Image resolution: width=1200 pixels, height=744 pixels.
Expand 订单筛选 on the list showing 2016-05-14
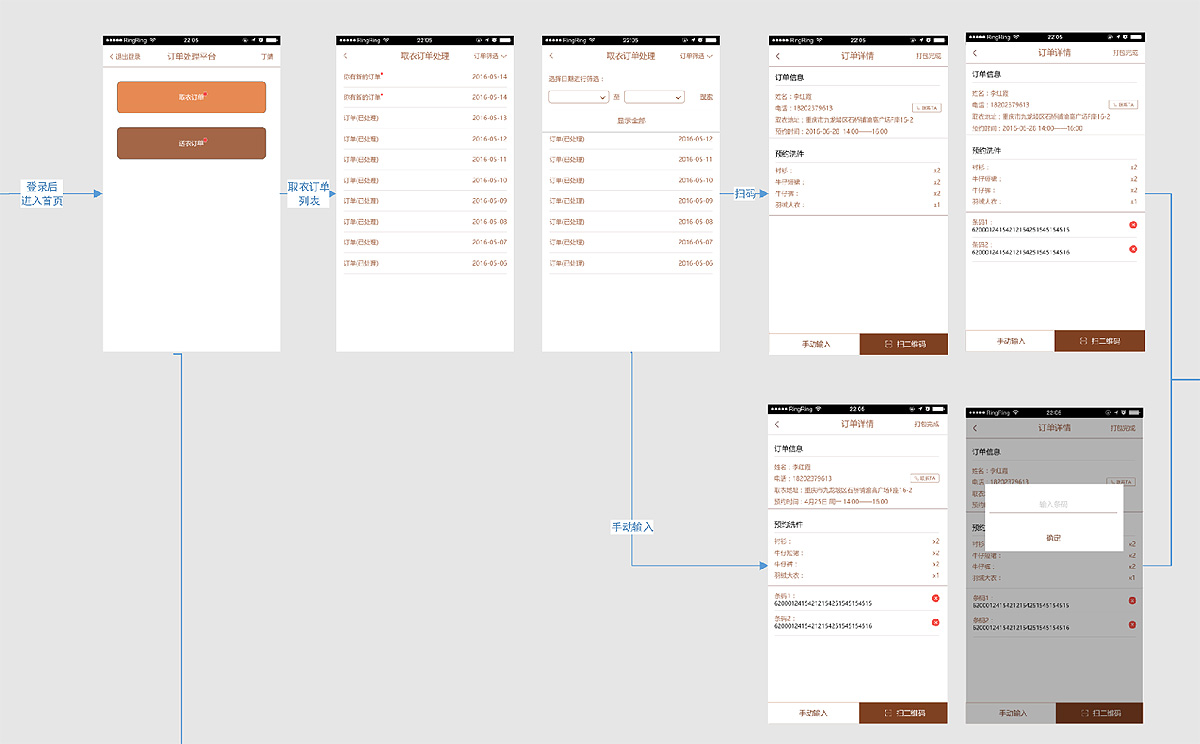pyautogui.click(x=490, y=56)
